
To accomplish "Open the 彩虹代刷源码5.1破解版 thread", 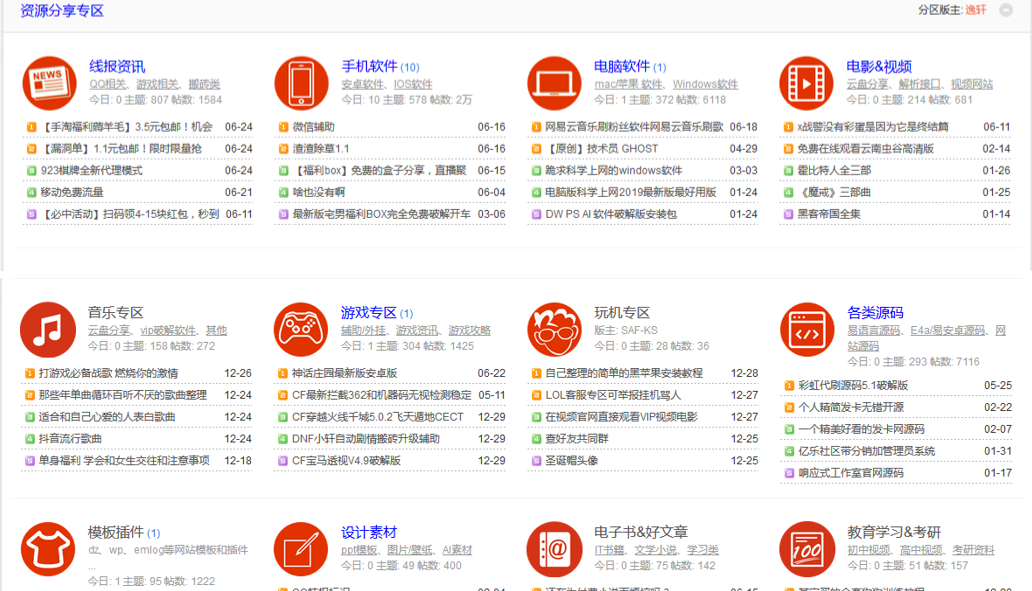I will 853,385.
